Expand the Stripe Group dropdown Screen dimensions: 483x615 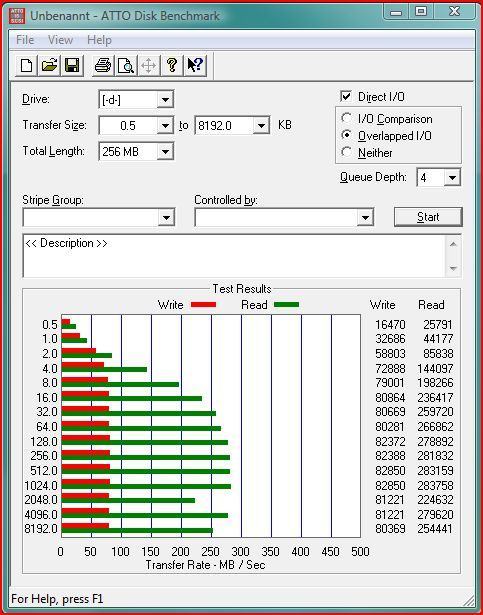(166, 218)
